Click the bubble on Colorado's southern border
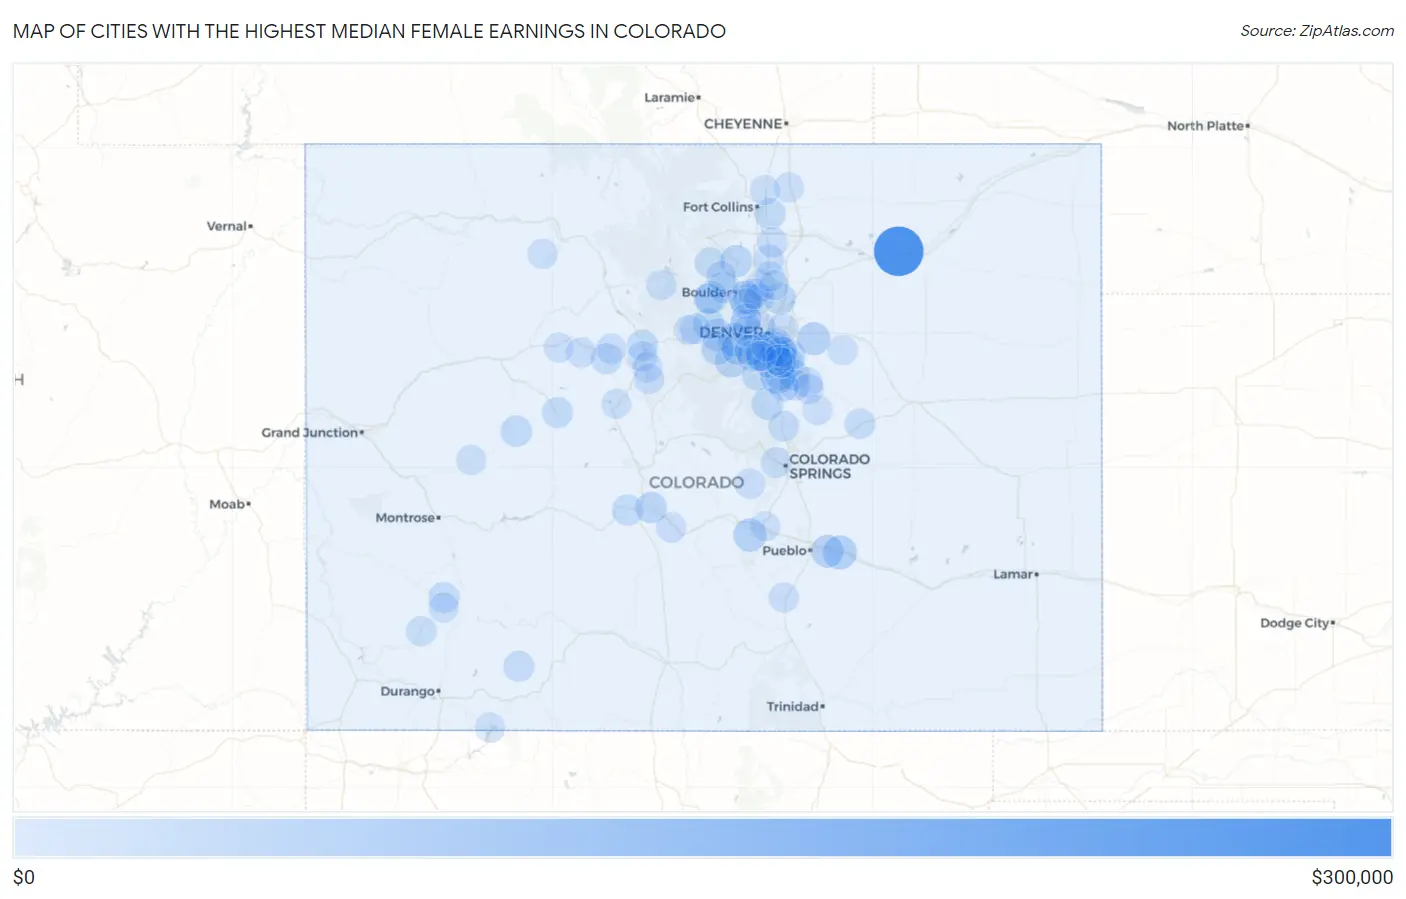1406x899 pixels. (x=489, y=727)
